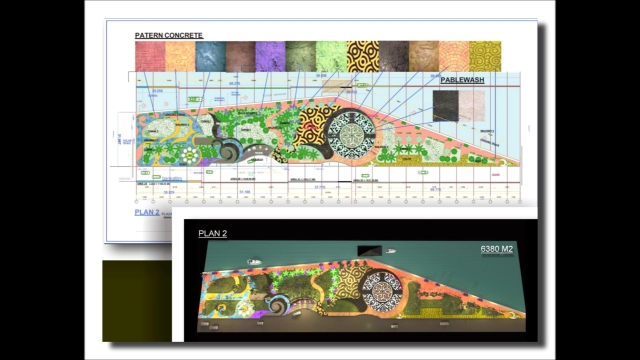Screen dimensions: 640x360
Task: Click the PATERN CONCRETE heading
Action: click(x=169, y=36)
